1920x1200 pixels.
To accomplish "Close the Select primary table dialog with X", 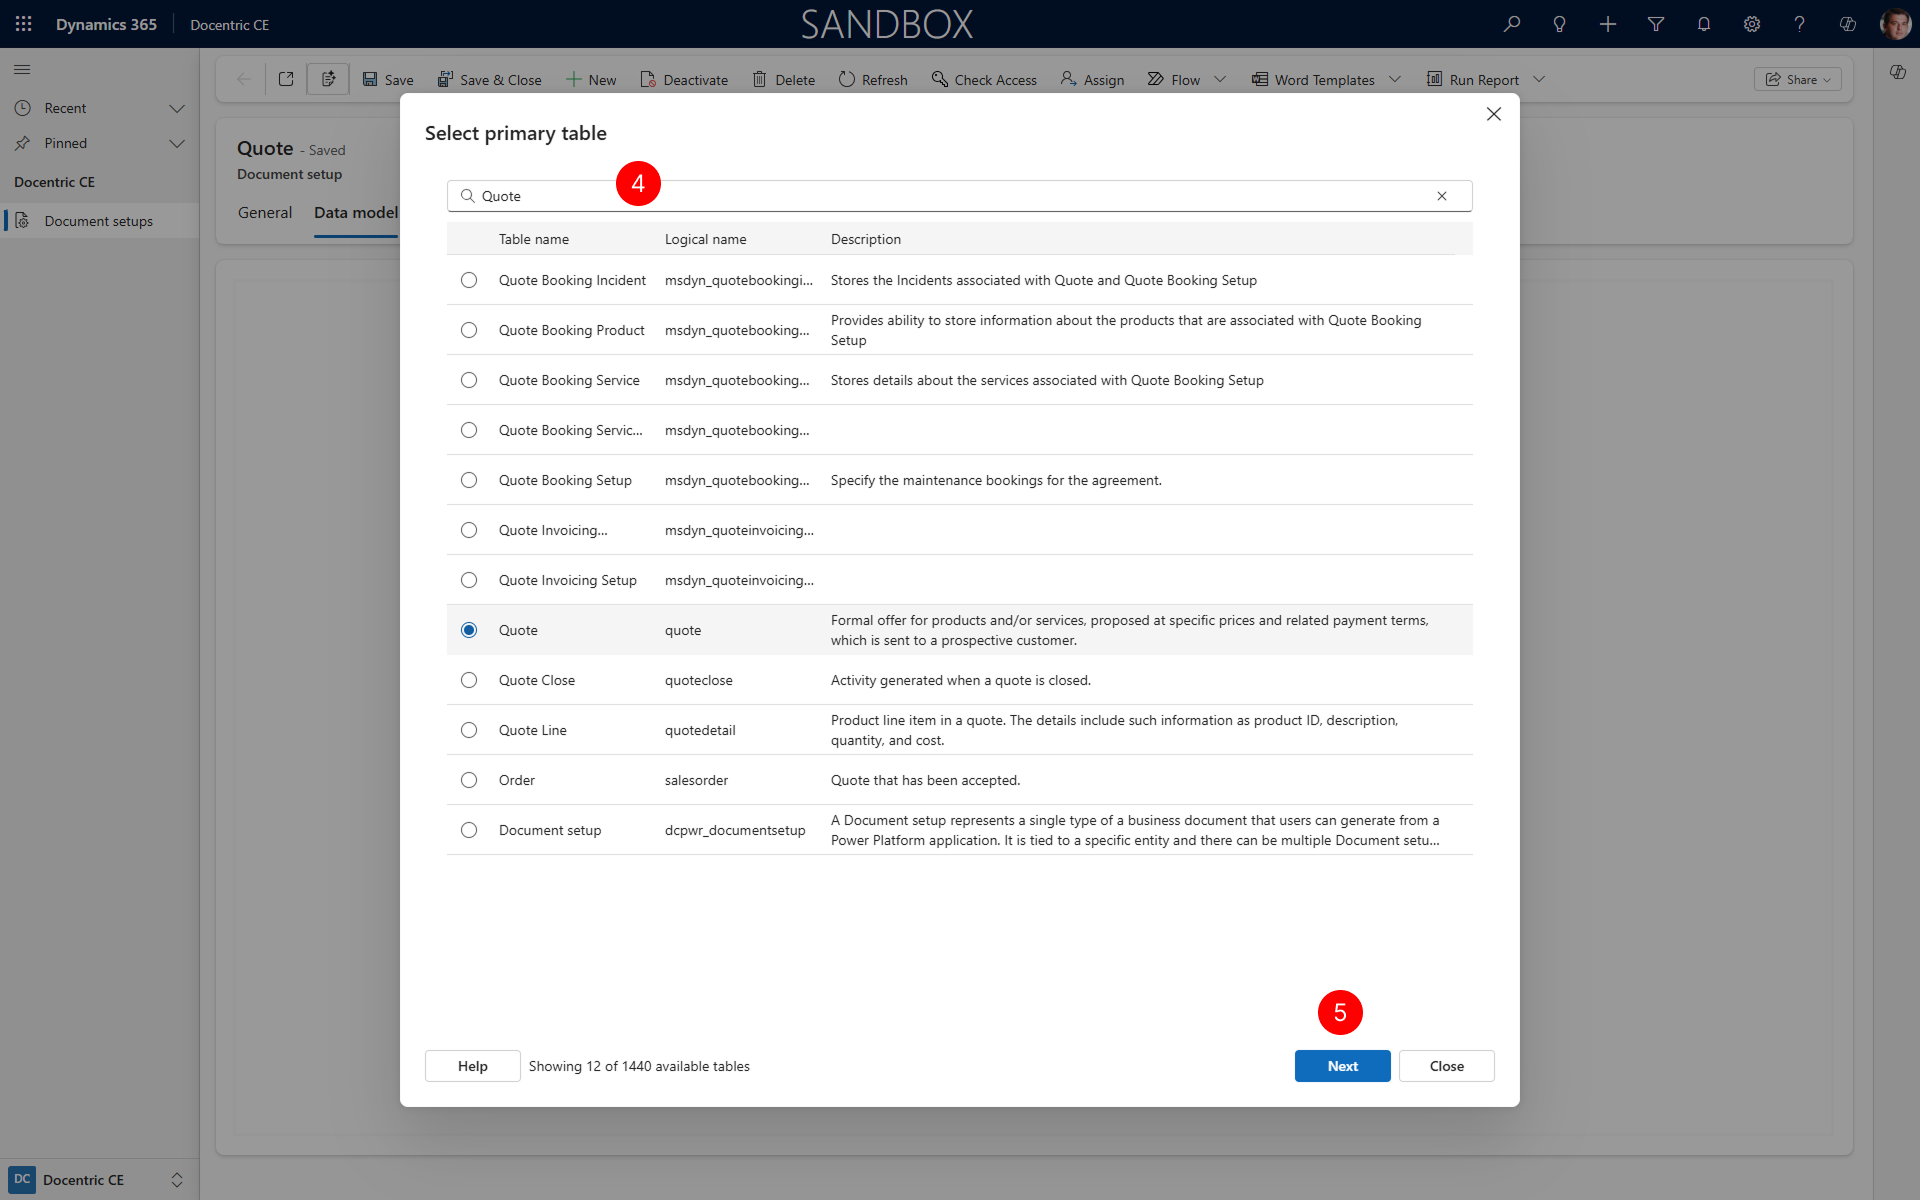I will (x=1494, y=114).
